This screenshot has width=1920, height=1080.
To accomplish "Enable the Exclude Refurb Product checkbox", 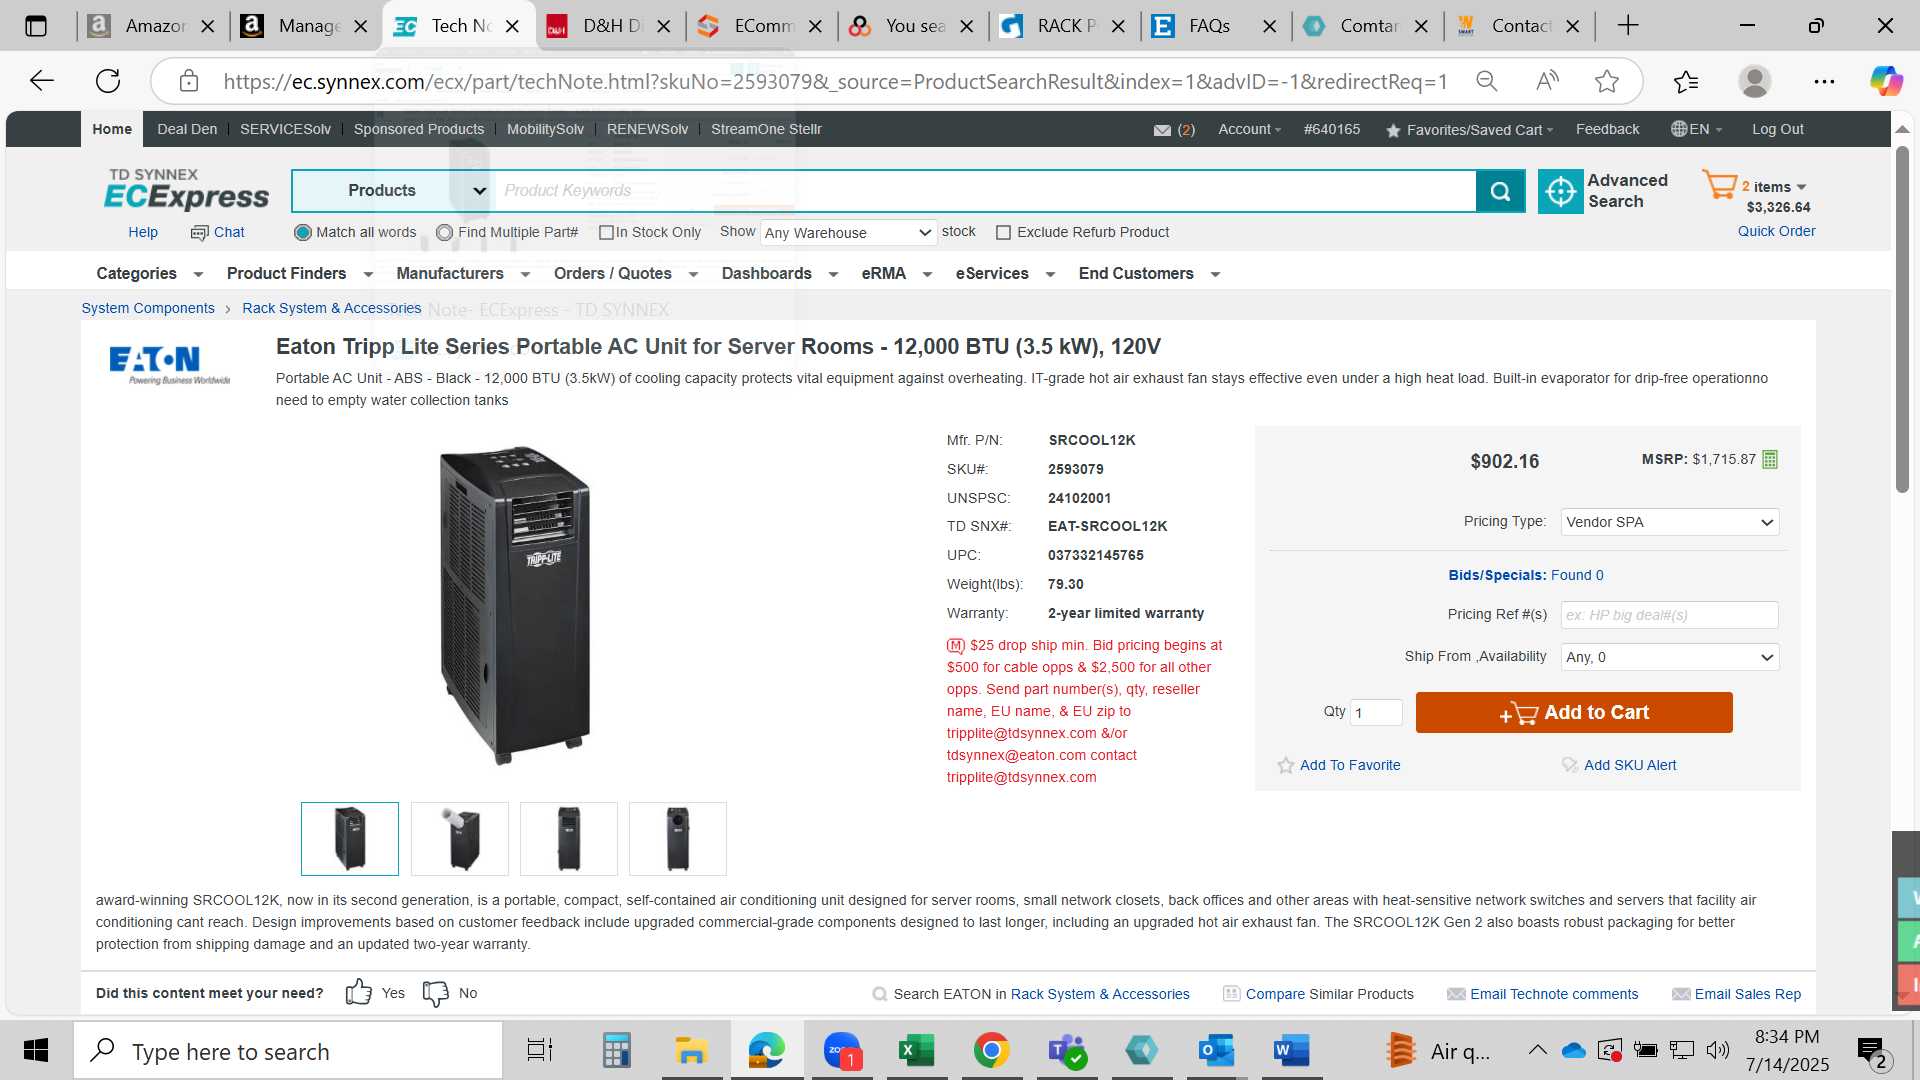I will [1003, 232].
